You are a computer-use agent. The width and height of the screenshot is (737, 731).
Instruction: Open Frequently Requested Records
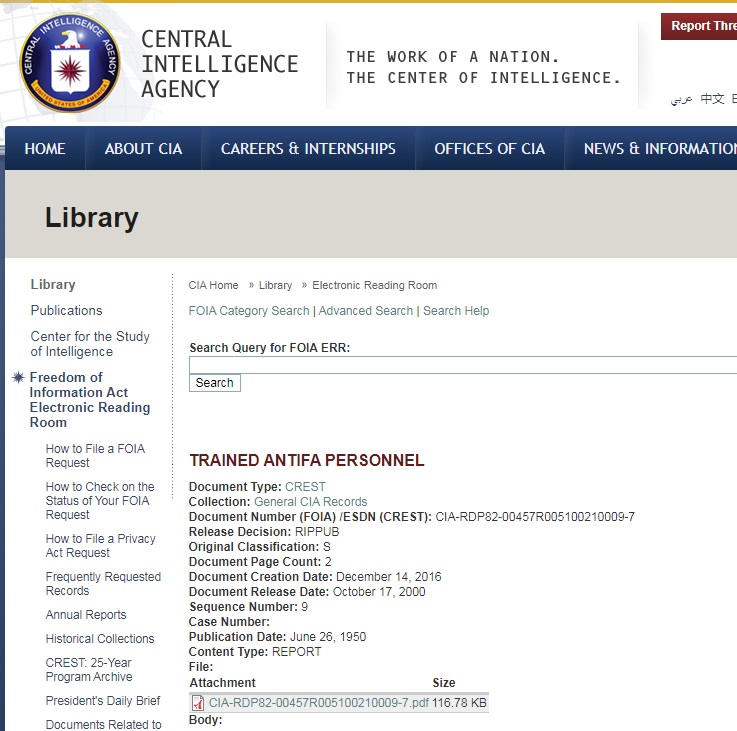click(103, 583)
